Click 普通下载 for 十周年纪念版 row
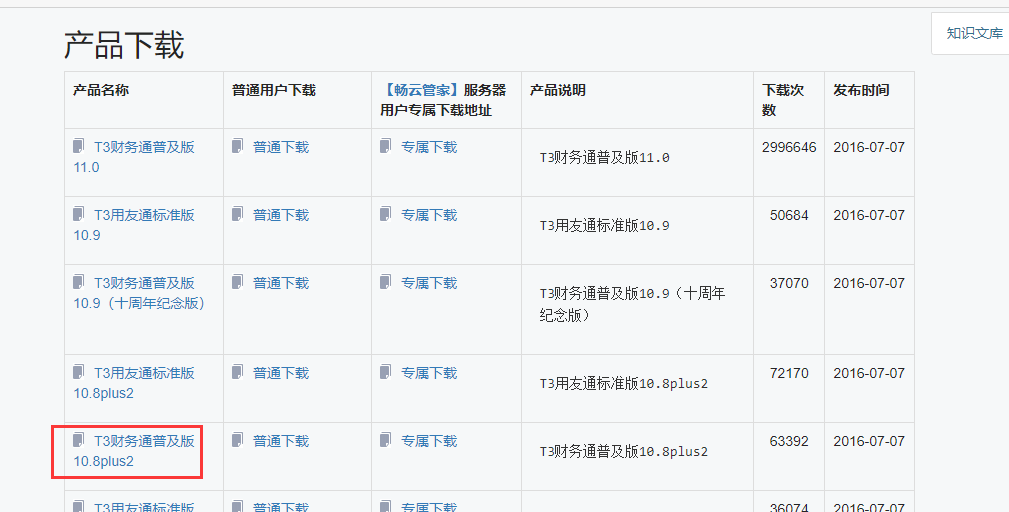This screenshot has height=512, width=1009. 281,284
